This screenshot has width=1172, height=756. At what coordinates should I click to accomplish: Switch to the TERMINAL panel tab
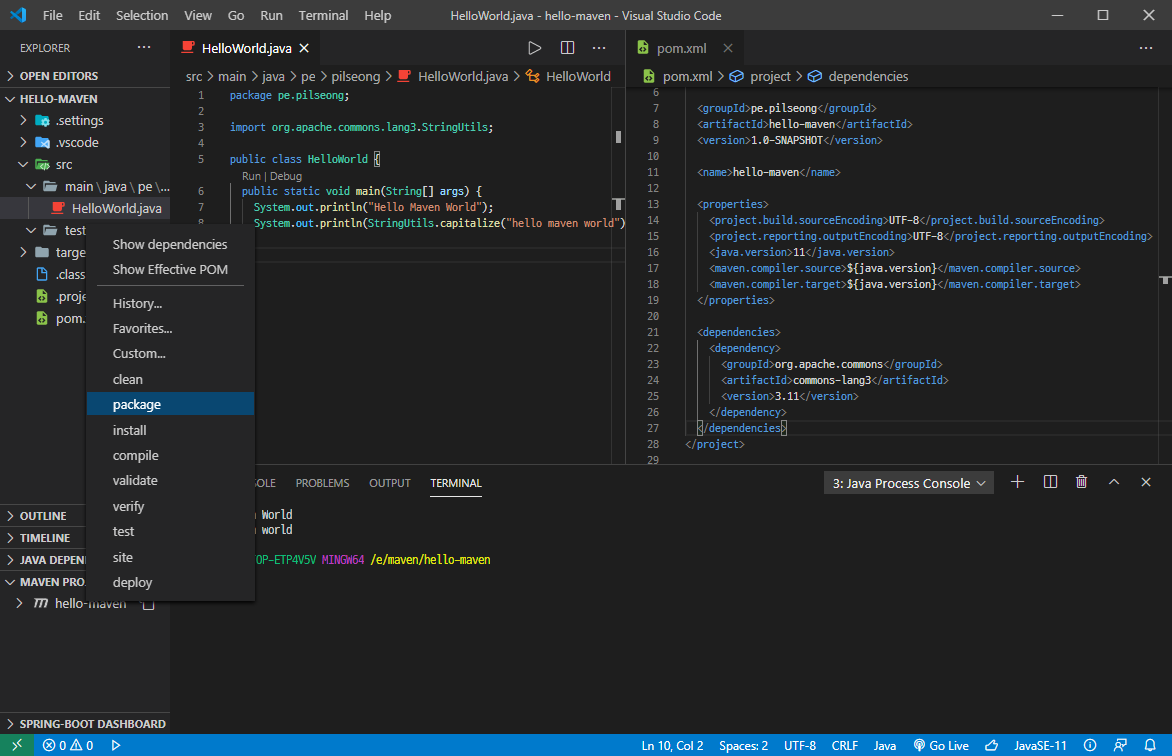(456, 483)
